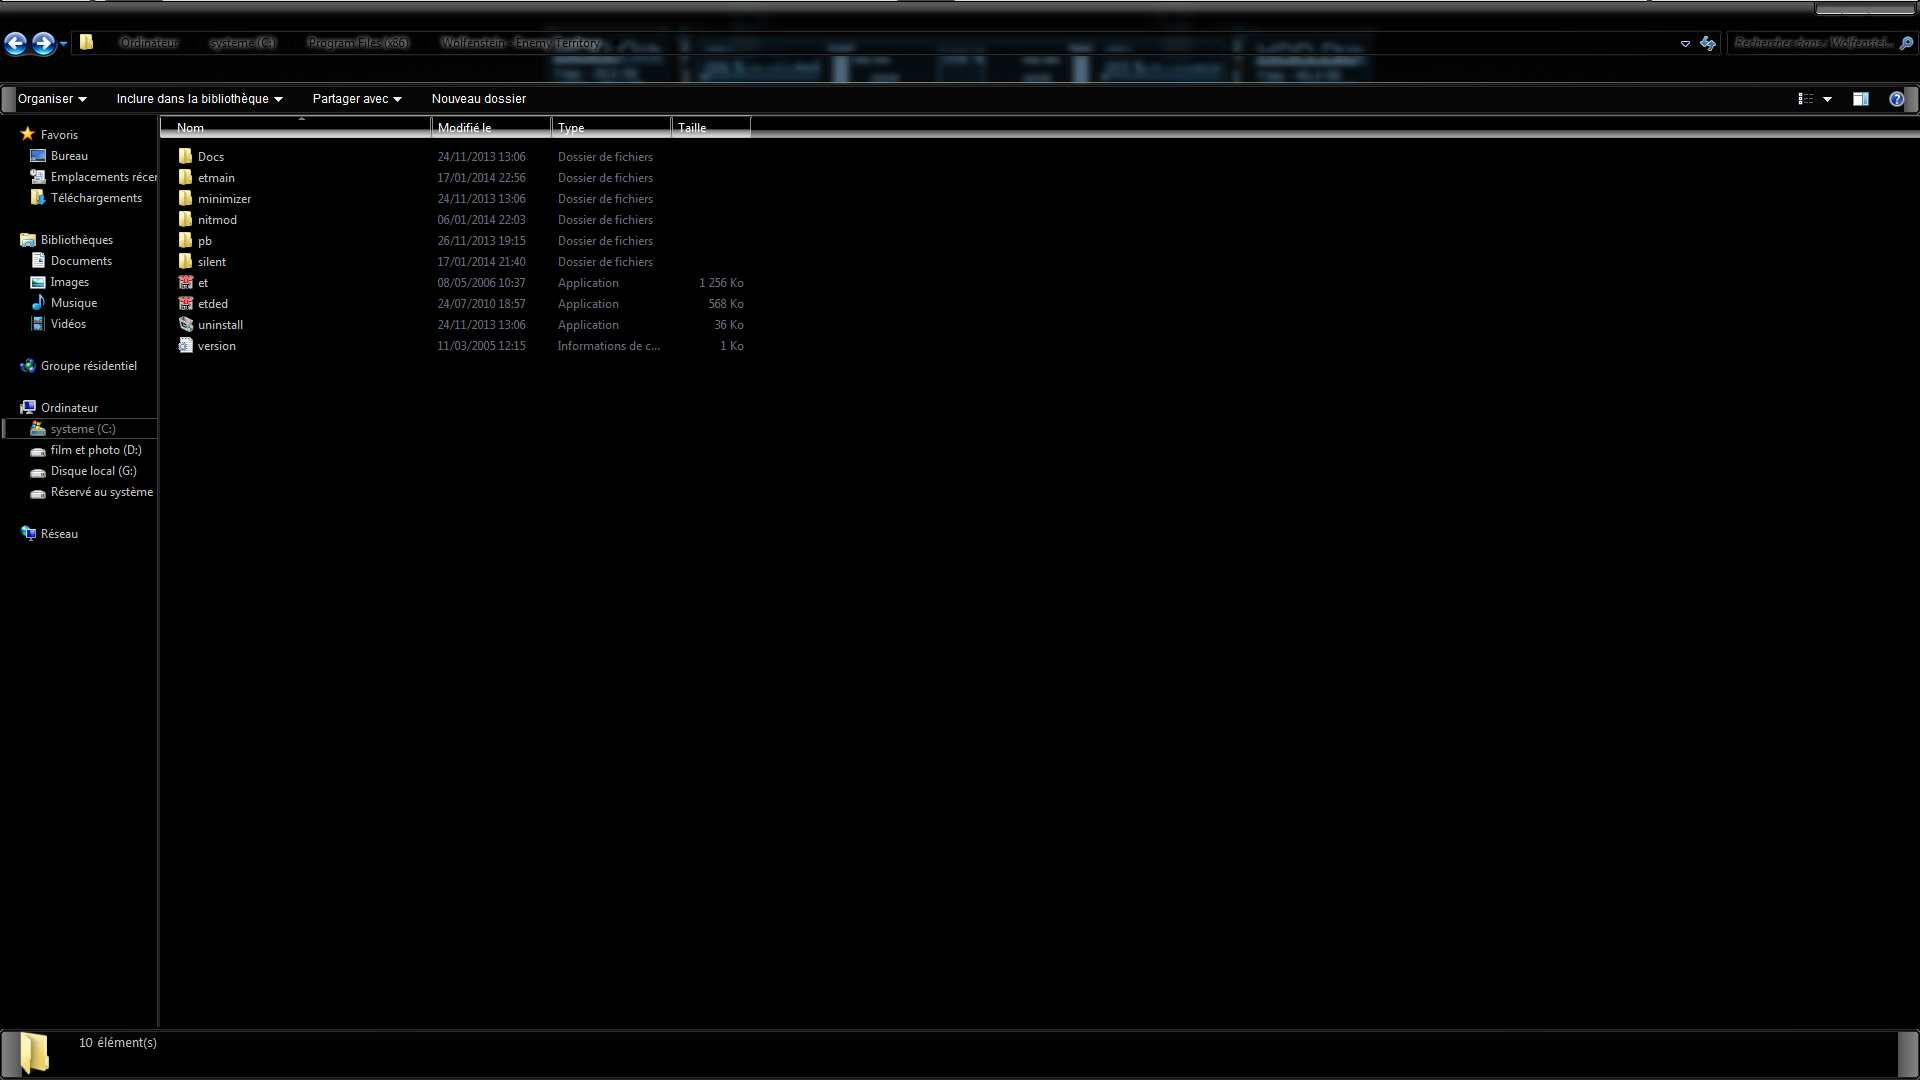Sort by the Taille column header
Viewport: 1920px width, 1080px height.
(x=711, y=127)
